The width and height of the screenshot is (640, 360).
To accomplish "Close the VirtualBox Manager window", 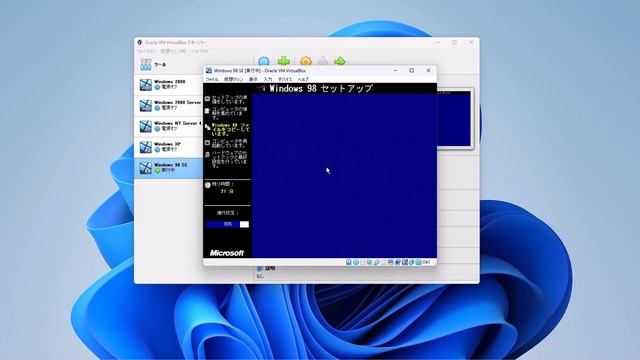I will [471, 42].
